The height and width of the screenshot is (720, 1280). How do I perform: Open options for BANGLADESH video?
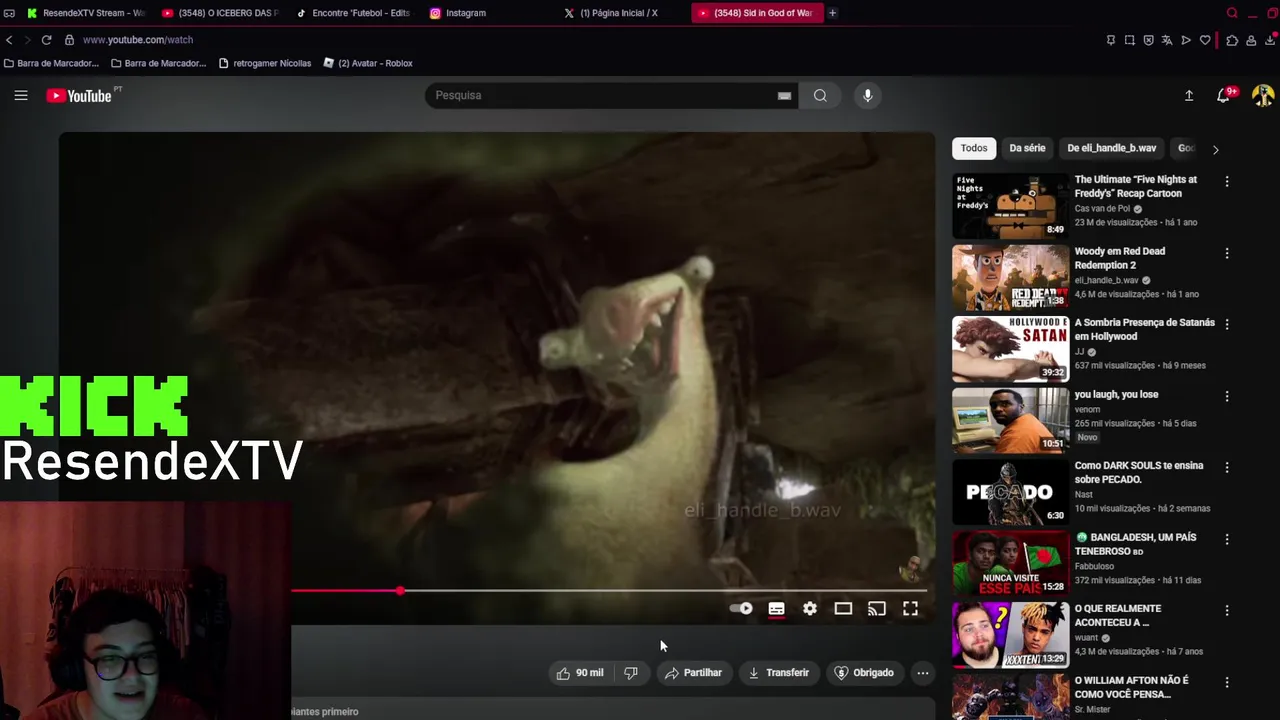[x=1227, y=539]
